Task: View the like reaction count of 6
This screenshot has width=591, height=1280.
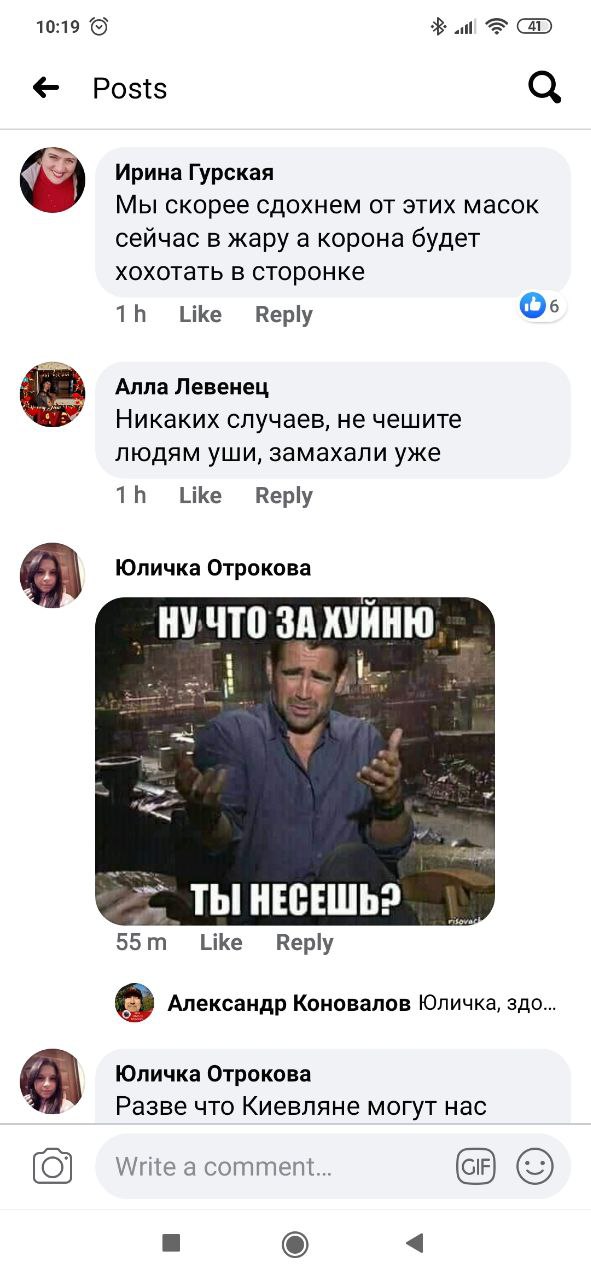Action: [542, 306]
